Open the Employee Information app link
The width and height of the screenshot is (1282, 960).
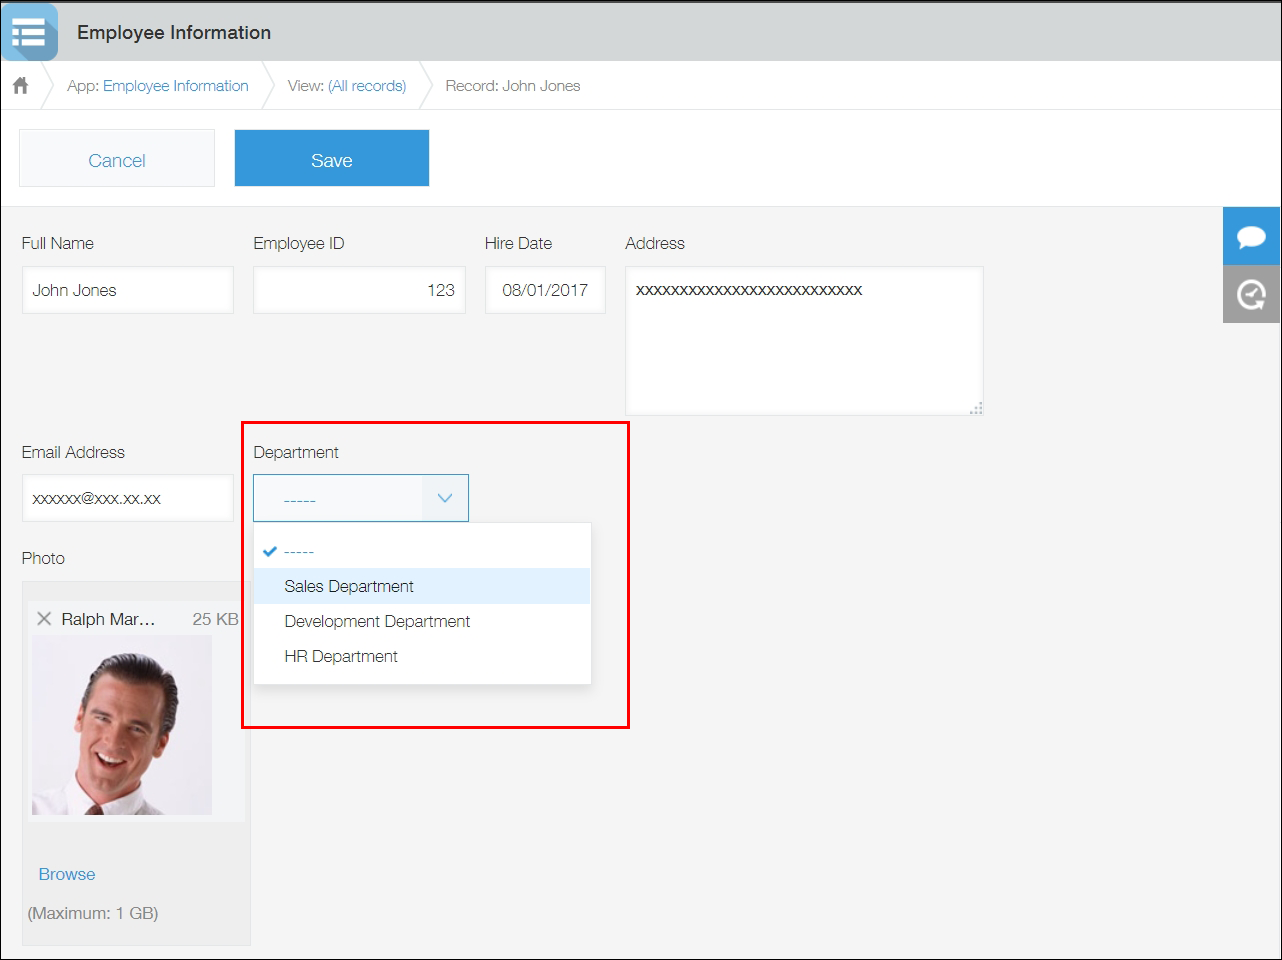point(175,86)
